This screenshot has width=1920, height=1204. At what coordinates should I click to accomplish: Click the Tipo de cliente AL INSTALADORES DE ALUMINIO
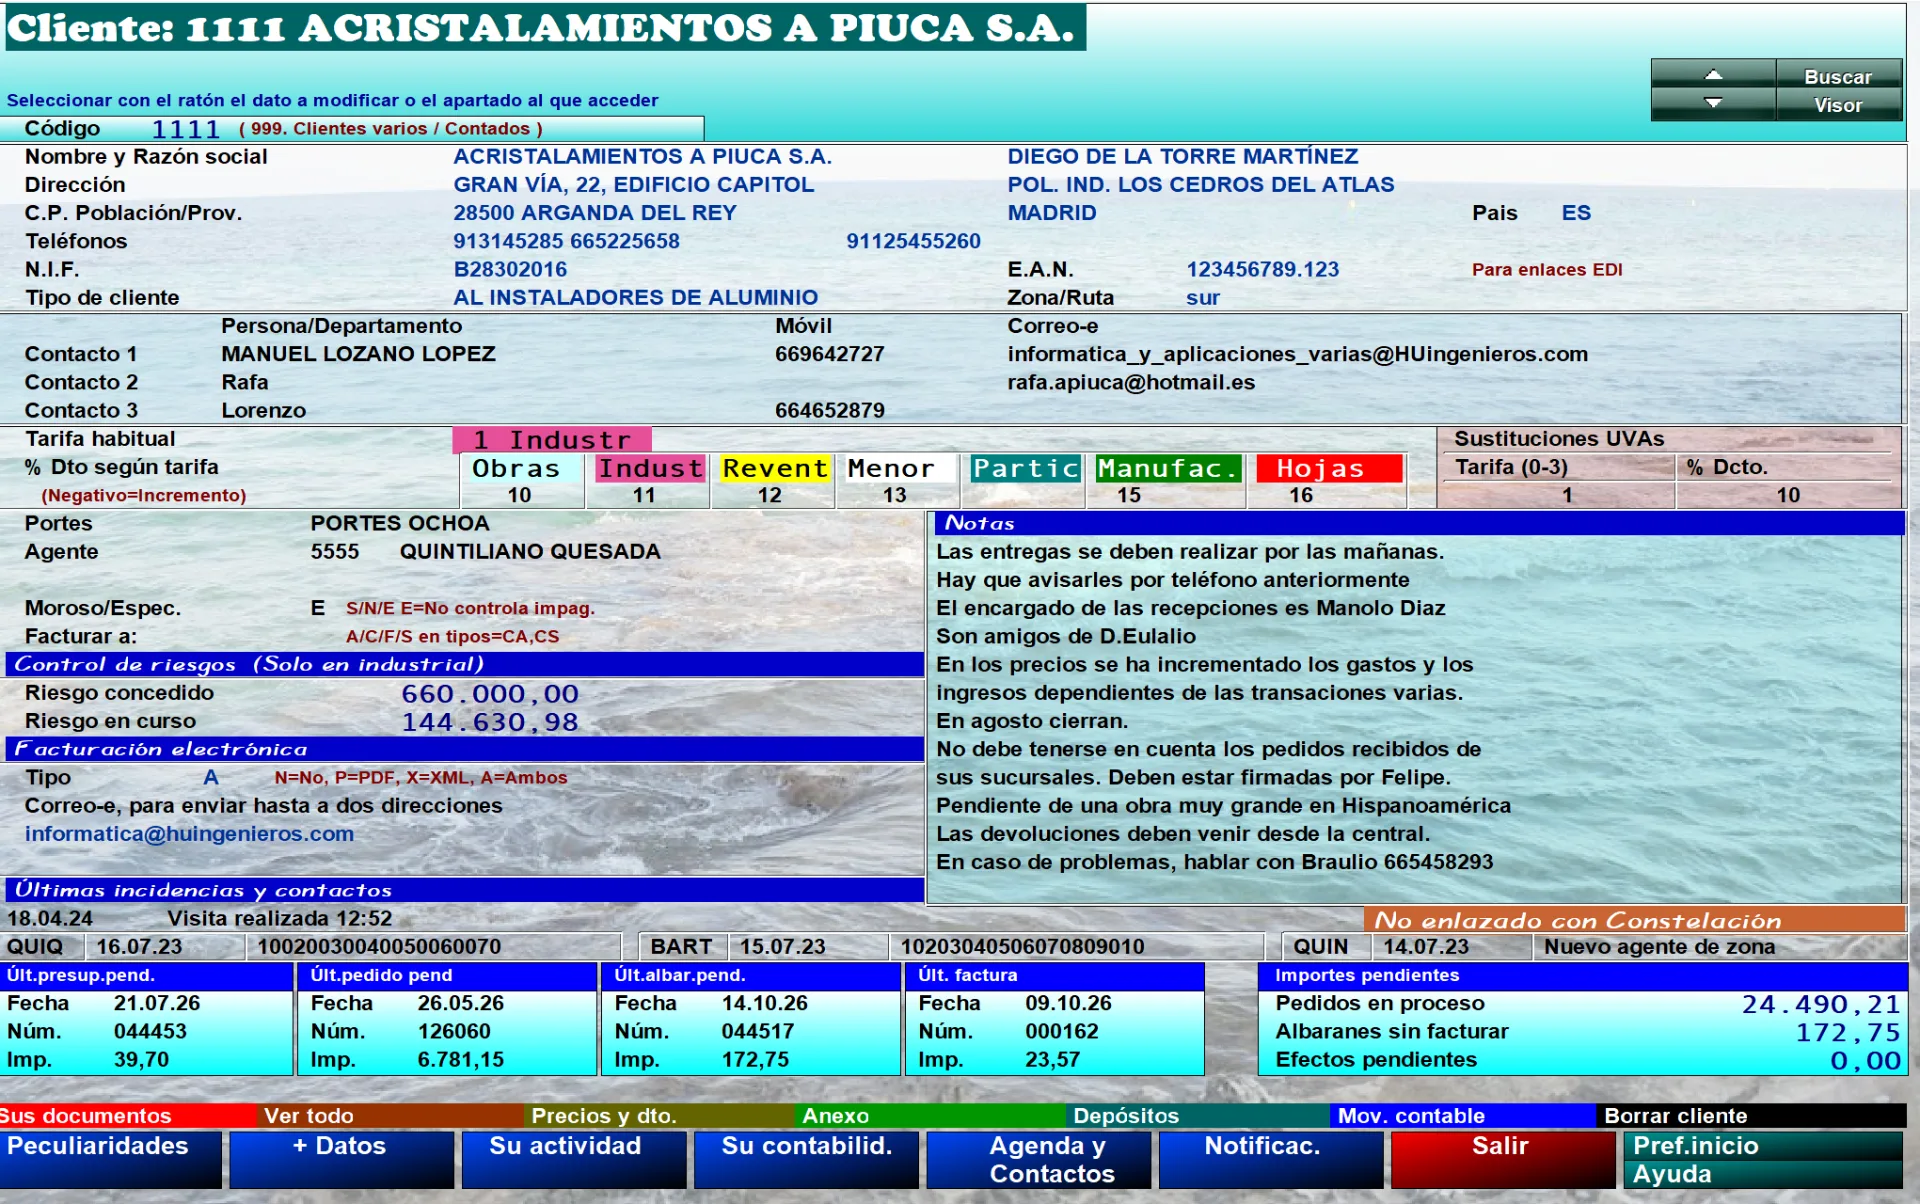(635, 298)
